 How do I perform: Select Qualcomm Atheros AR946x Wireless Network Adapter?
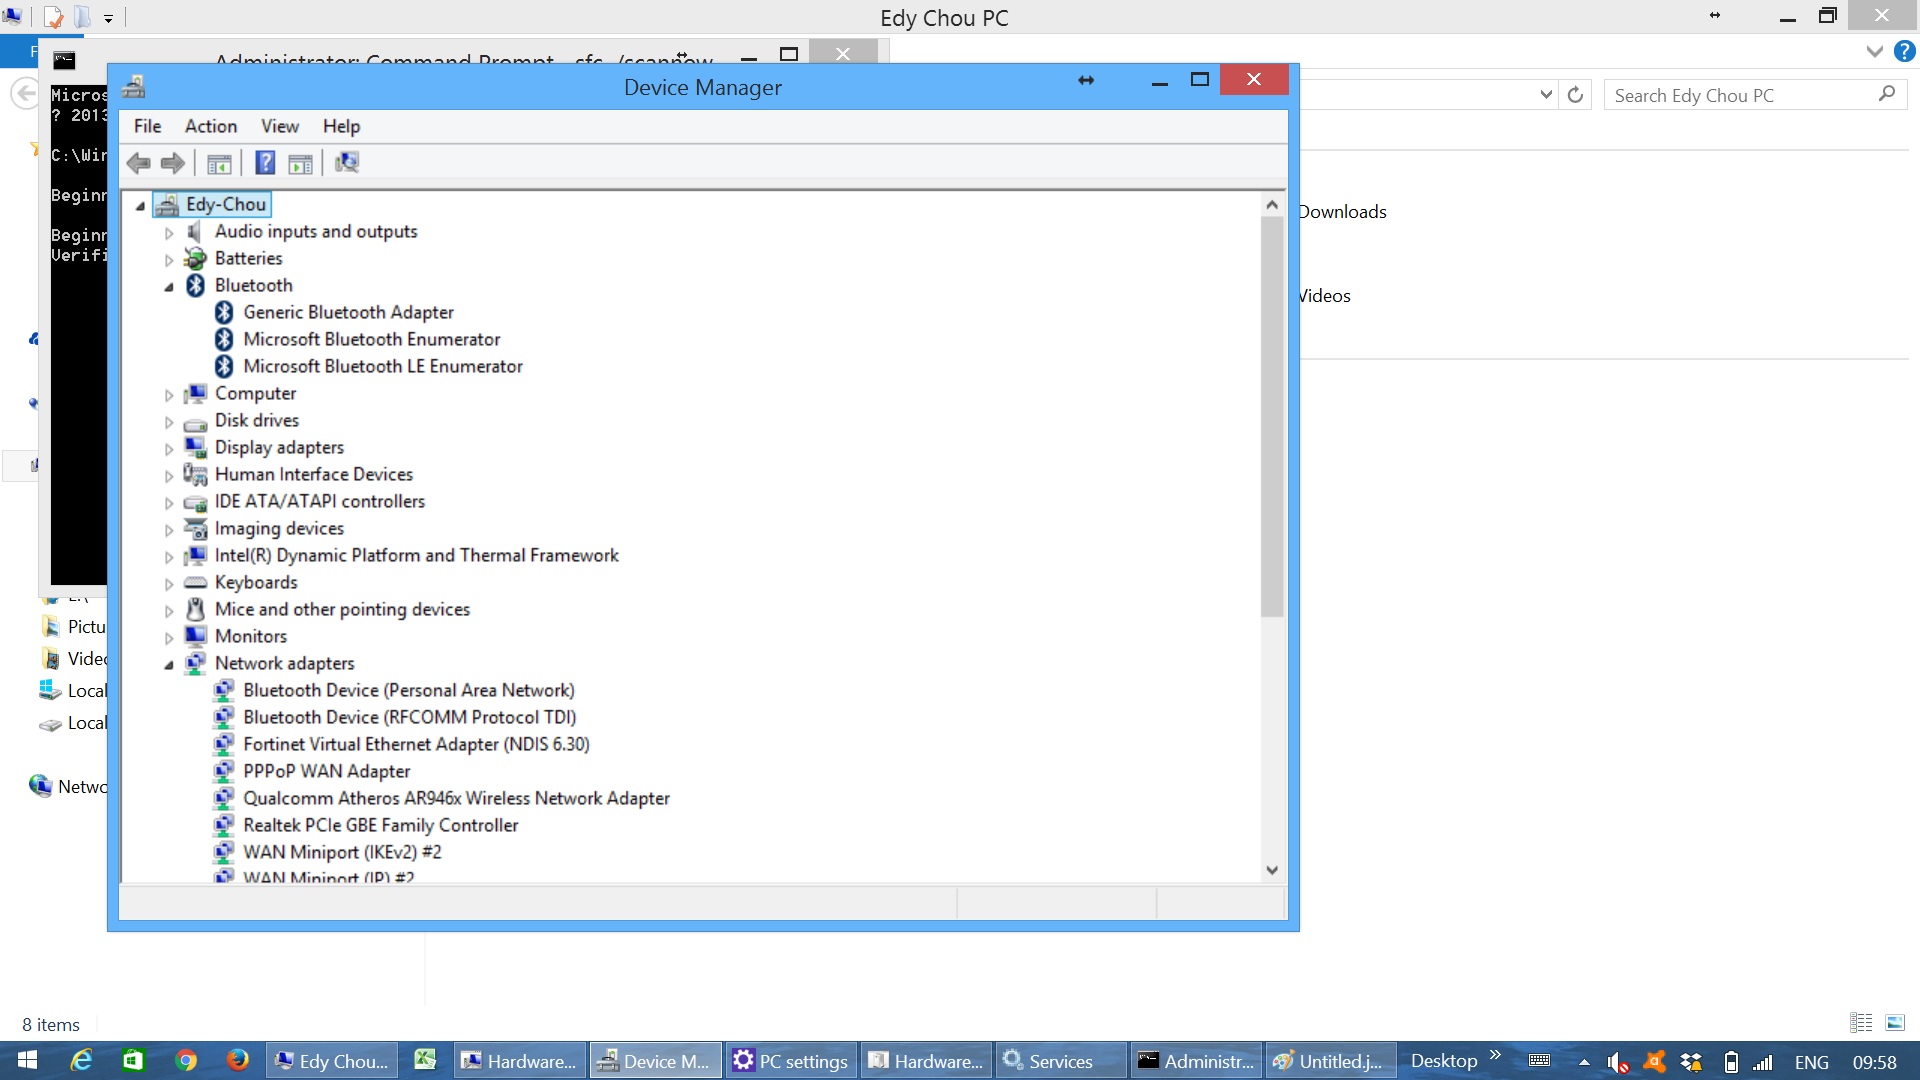coord(456,798)
